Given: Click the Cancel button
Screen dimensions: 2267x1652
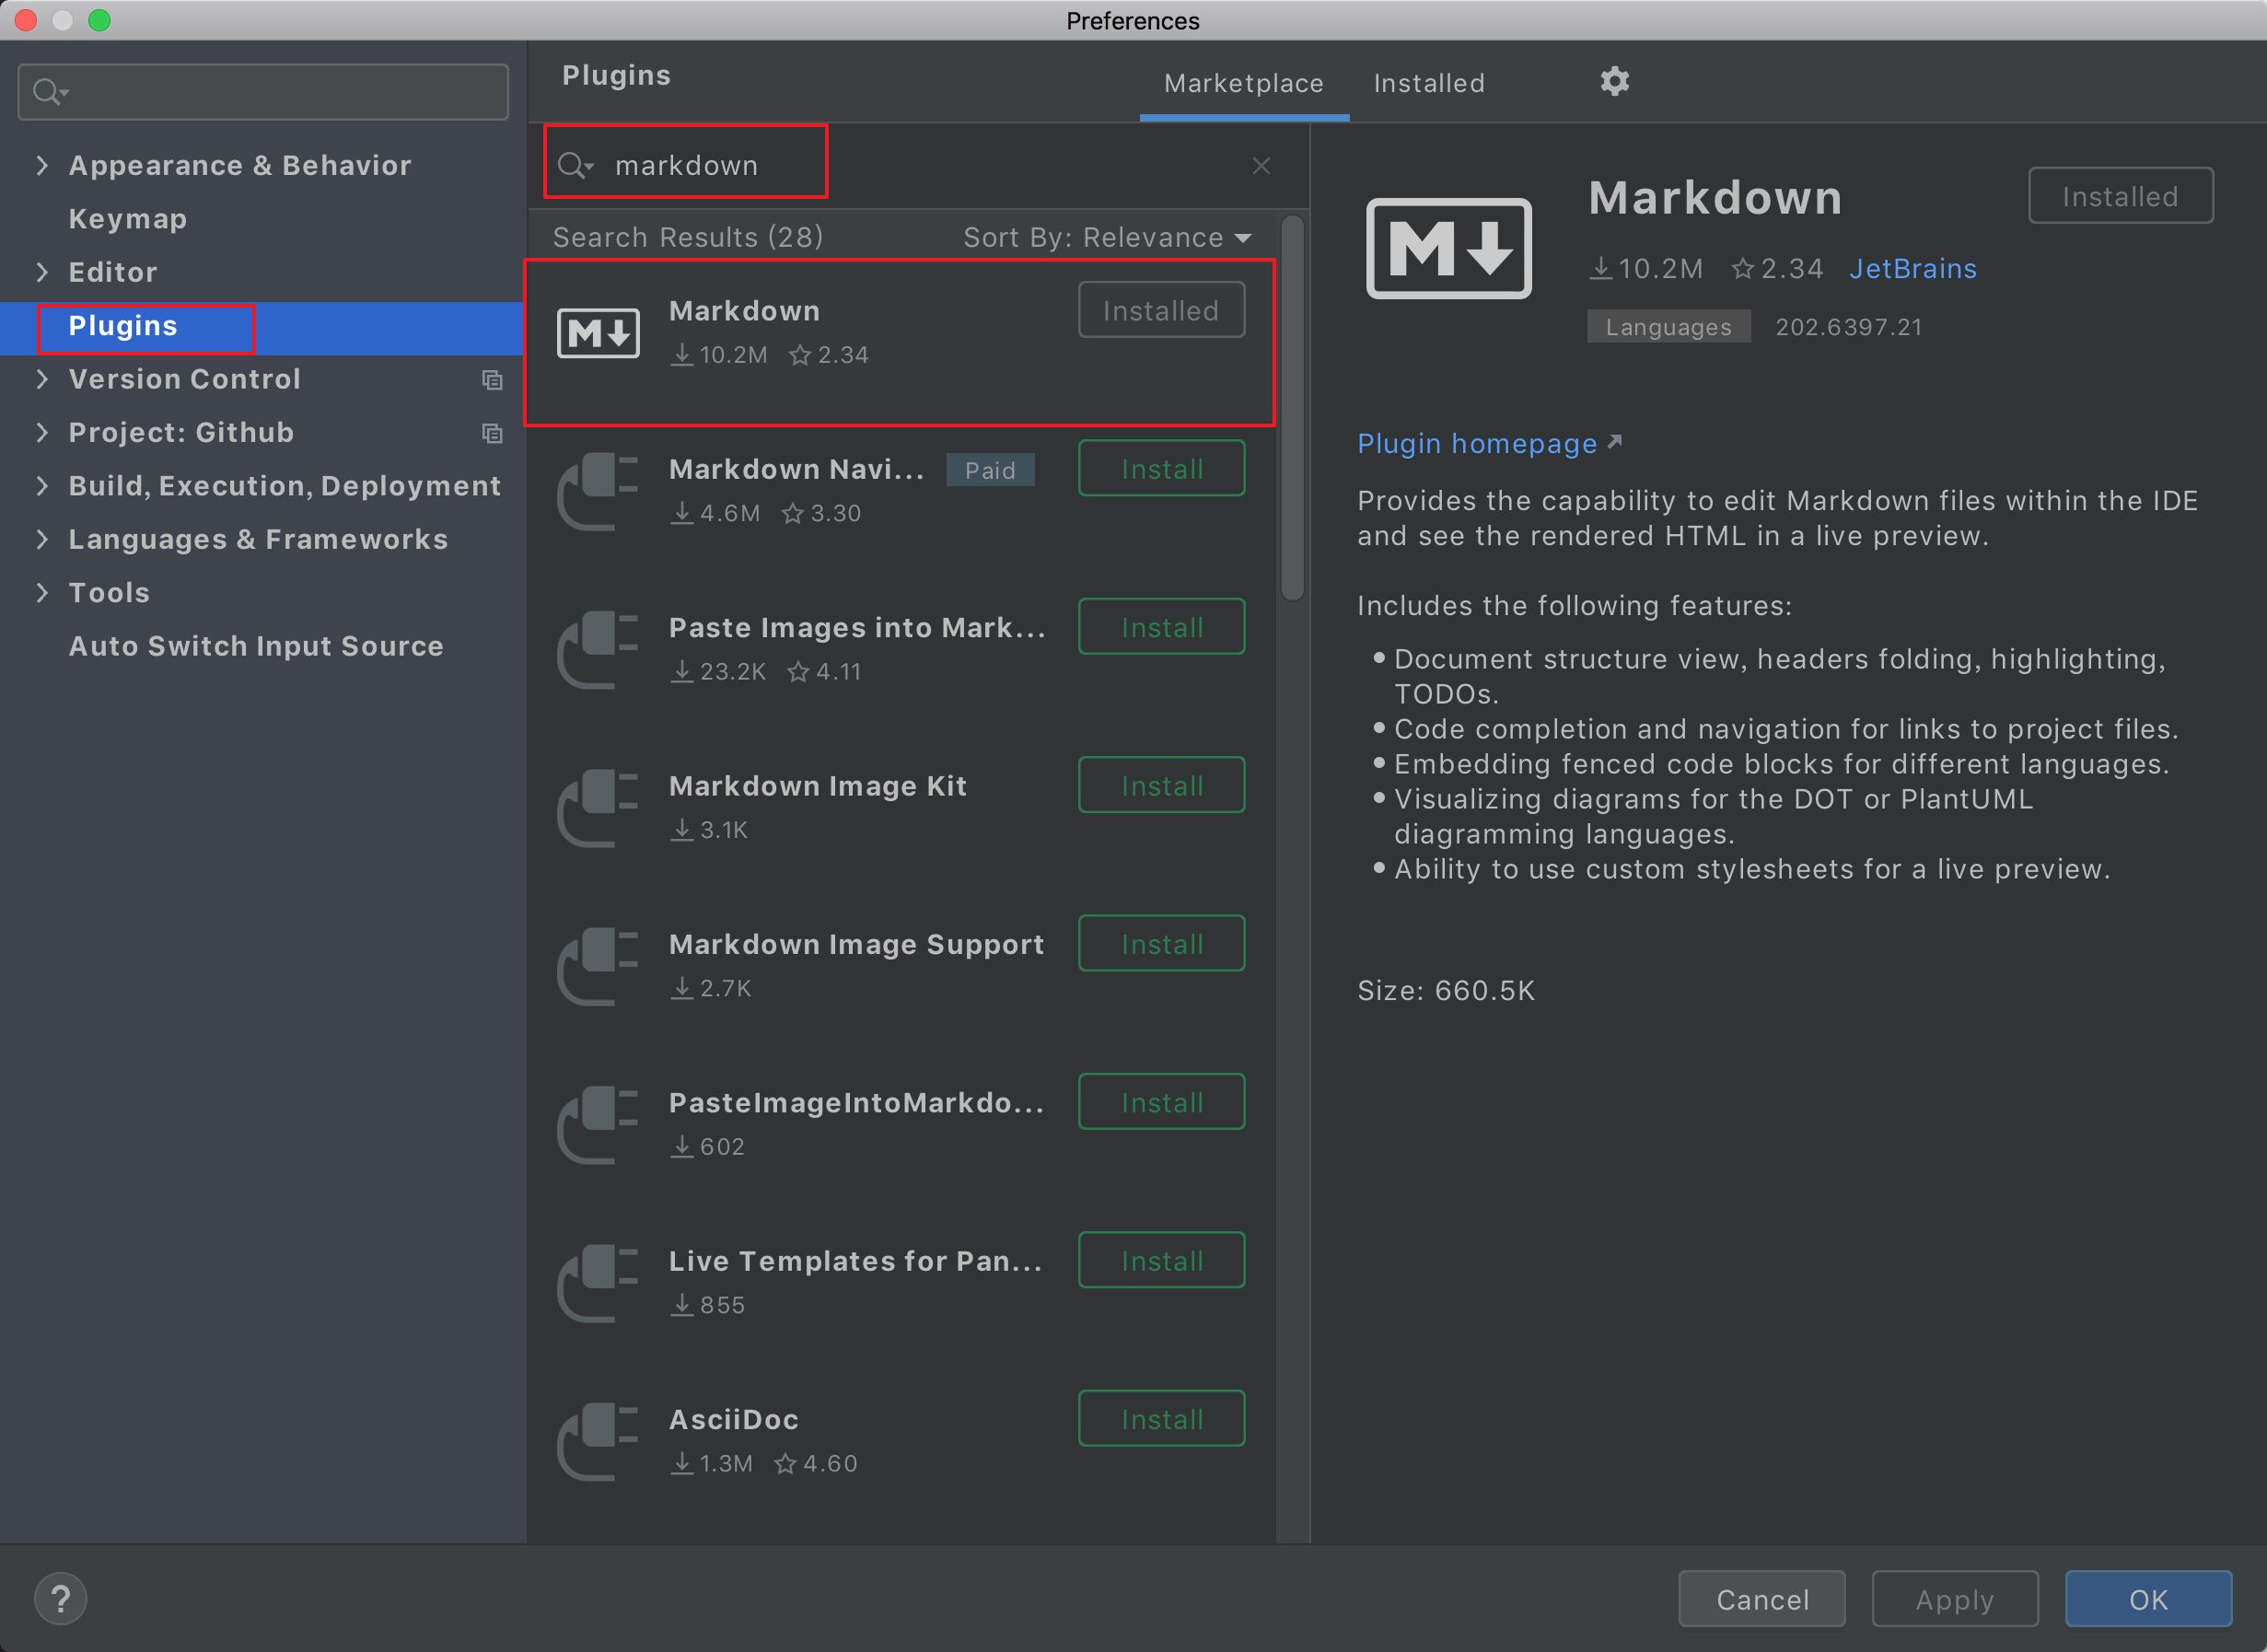Looking at the screenshot, I should pyautogui.click(x=1763, y=1598).
